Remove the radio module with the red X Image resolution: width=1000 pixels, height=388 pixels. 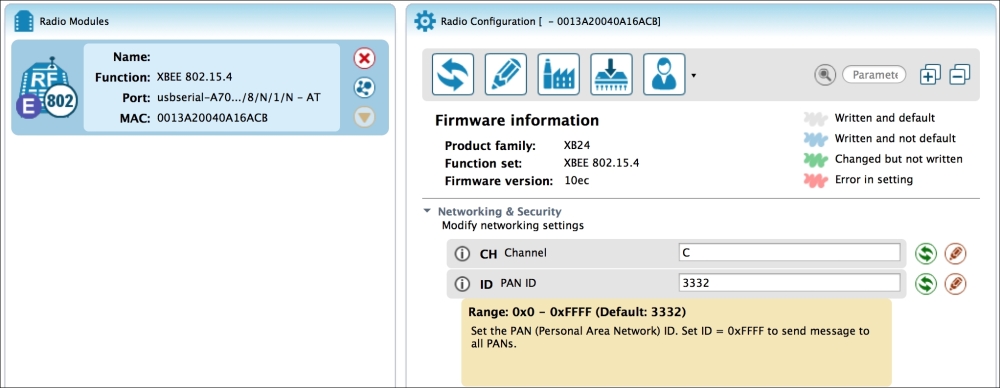pyautogui.click(x=364, y=59)
